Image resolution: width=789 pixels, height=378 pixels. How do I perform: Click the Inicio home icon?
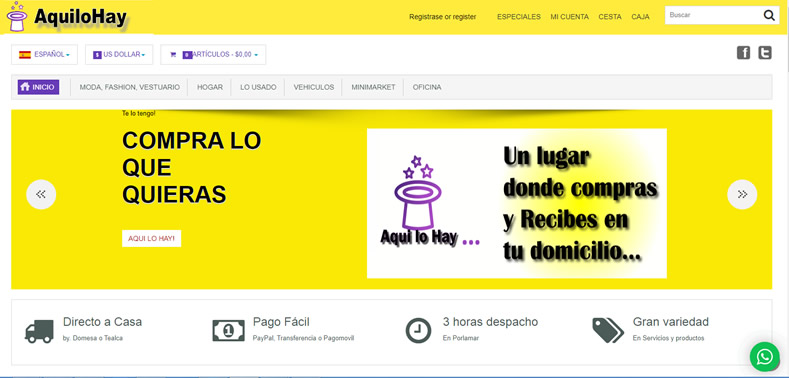[x=25, y=87]
